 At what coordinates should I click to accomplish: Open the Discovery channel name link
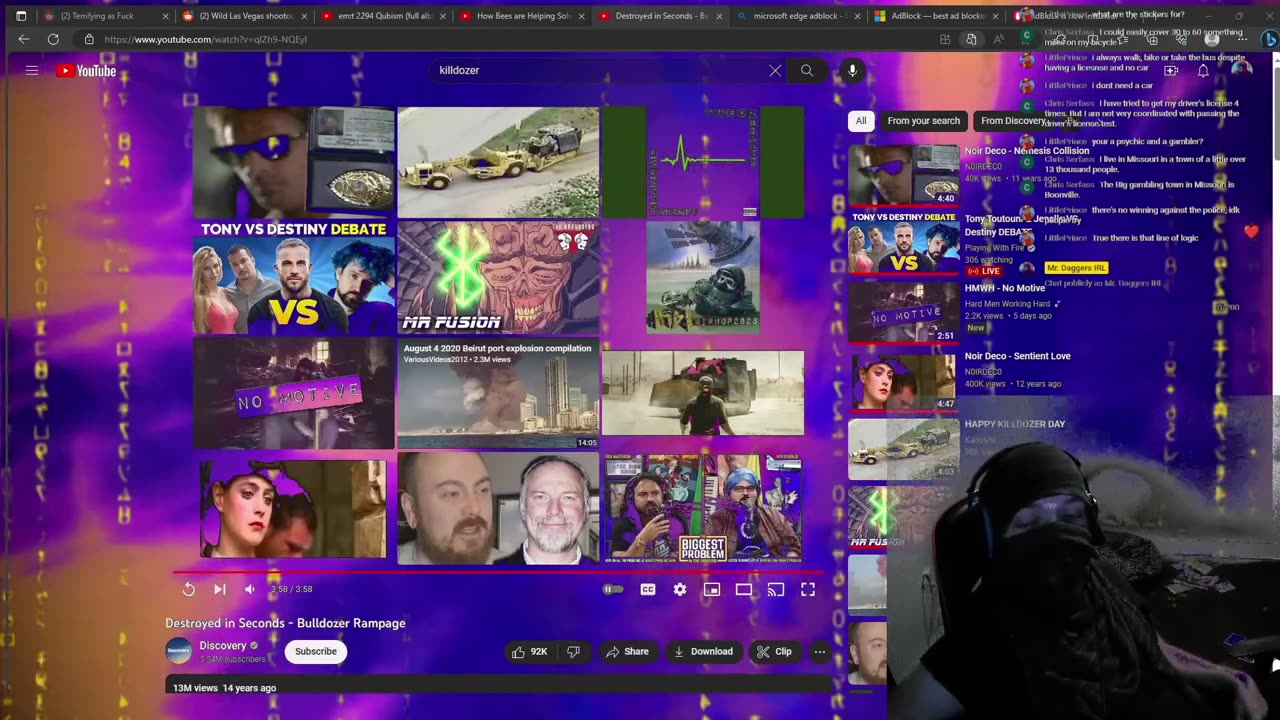pos(222,646)
